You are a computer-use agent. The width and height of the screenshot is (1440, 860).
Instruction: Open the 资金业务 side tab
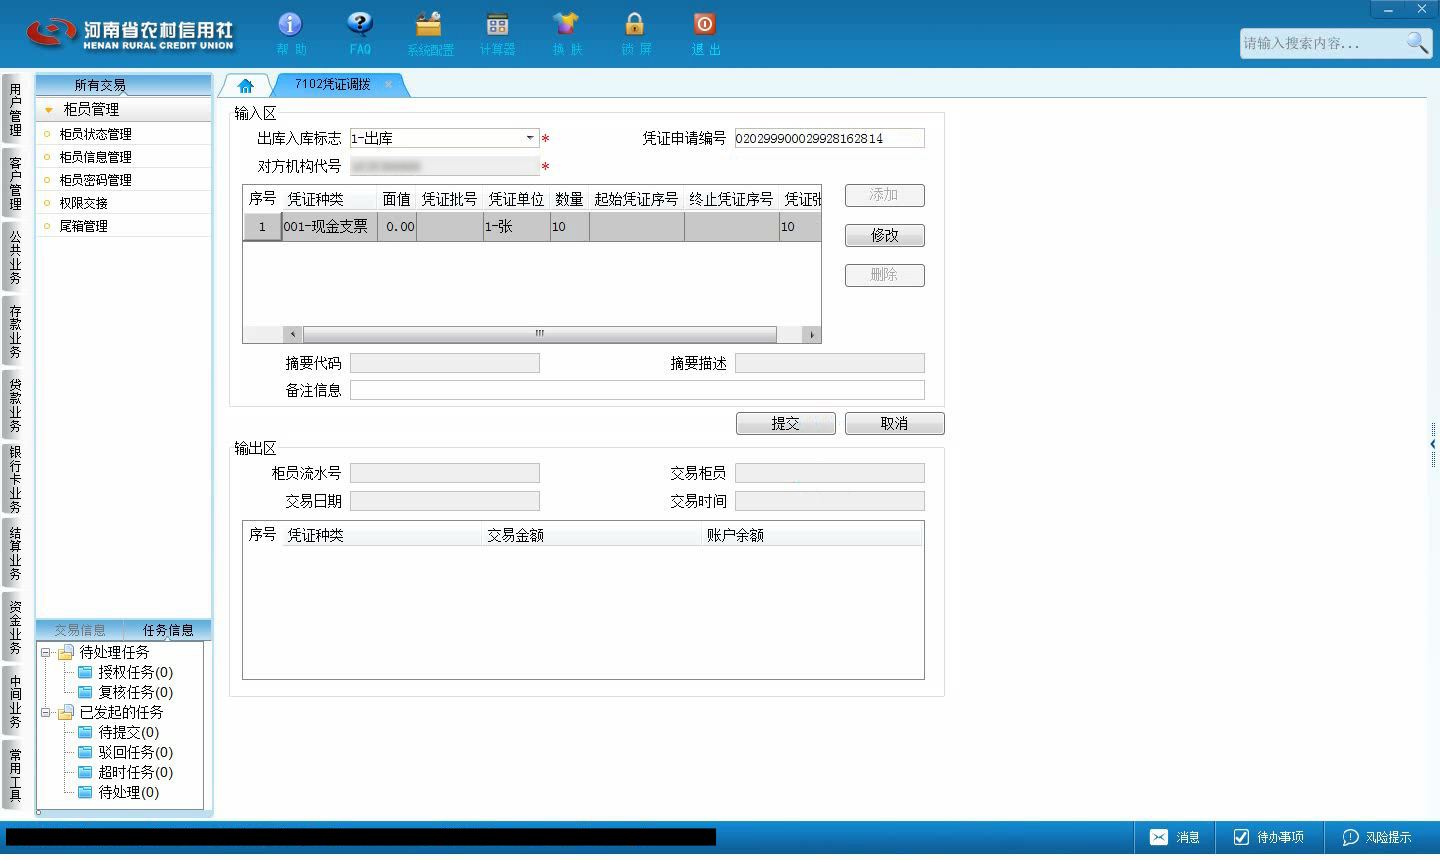(15, 628)
